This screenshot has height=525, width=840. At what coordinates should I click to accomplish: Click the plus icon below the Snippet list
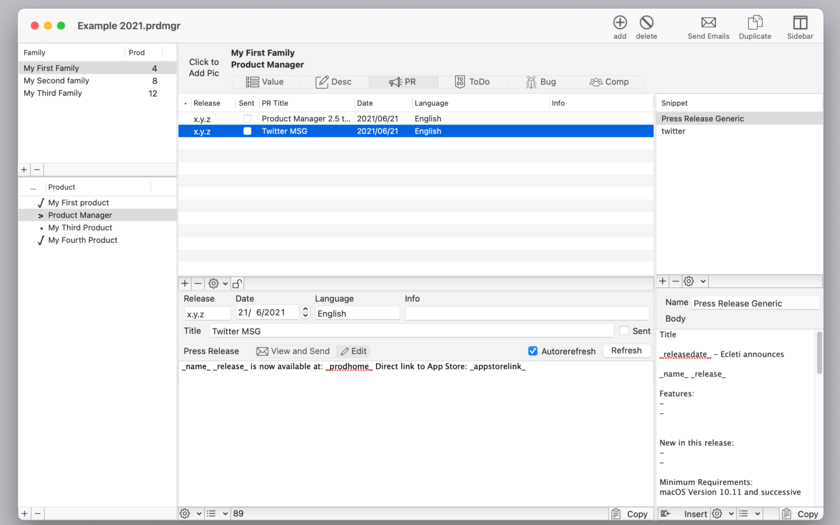[663, 281]
